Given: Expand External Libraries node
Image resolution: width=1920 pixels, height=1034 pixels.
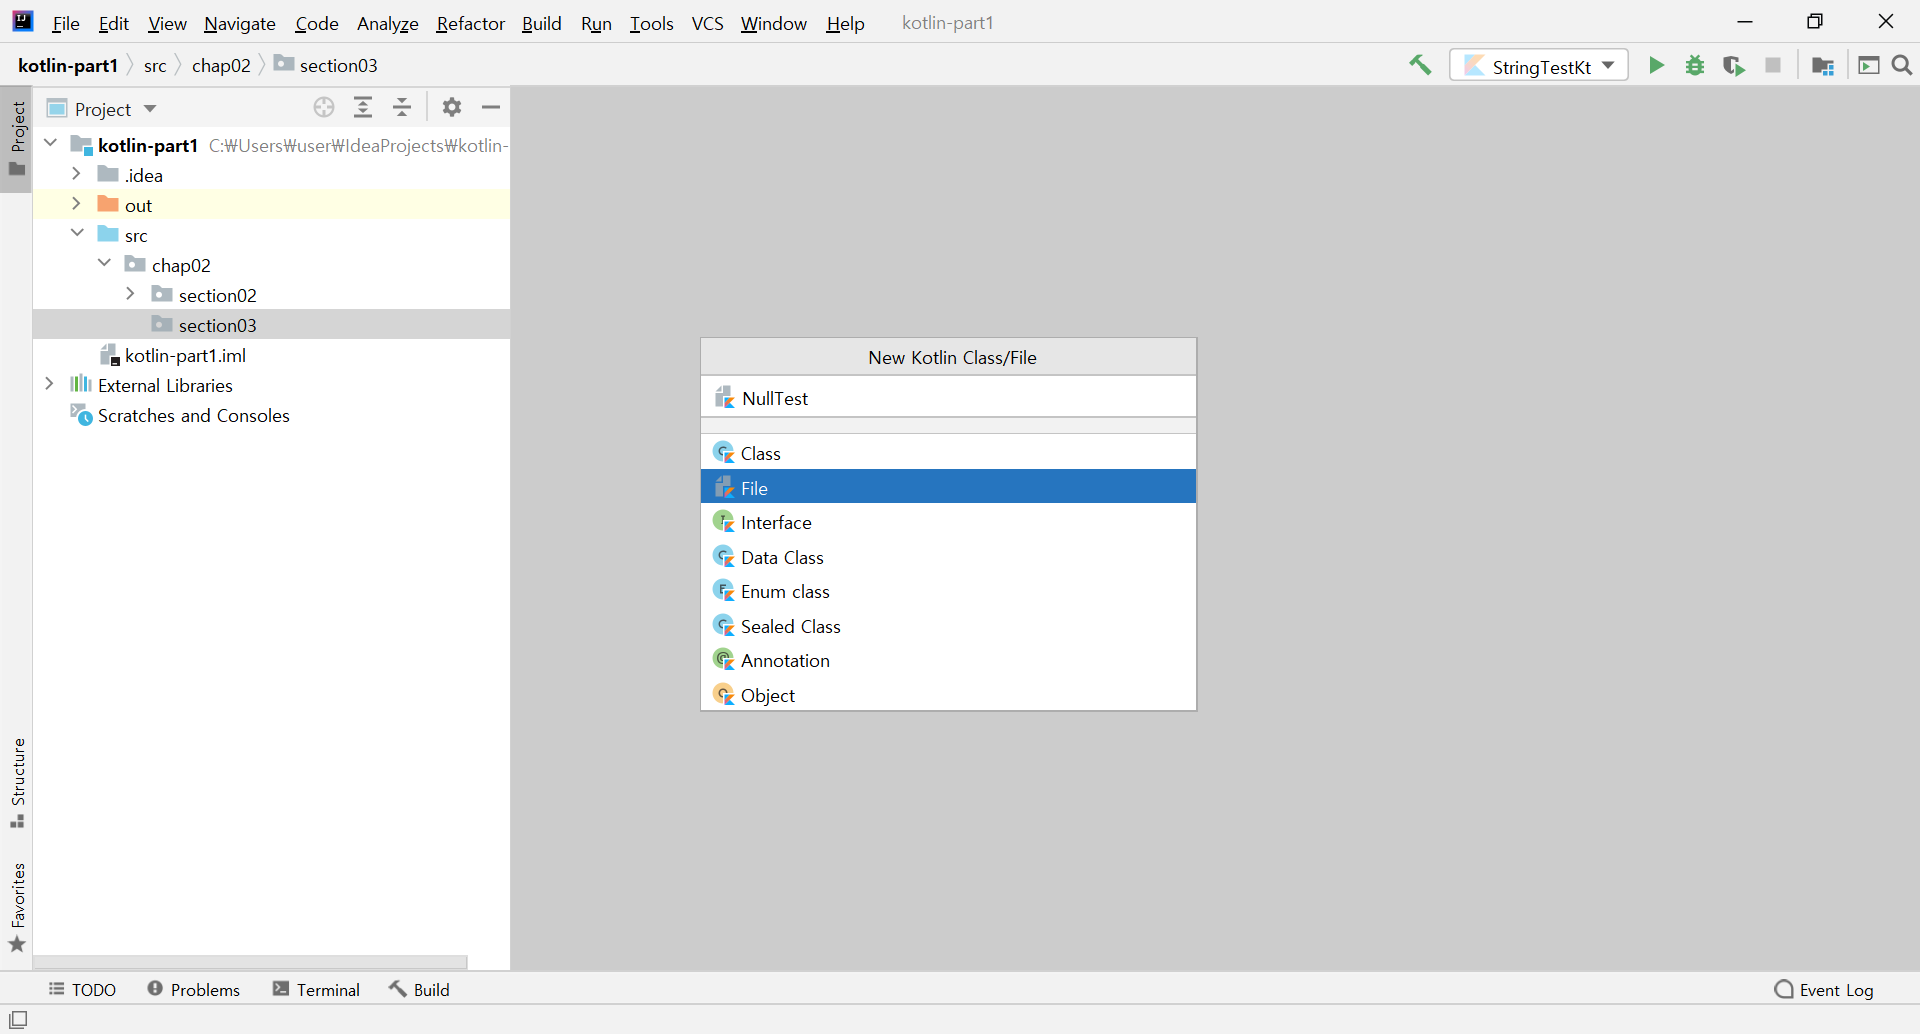Looking at the screenshot, I should point(49,384).
